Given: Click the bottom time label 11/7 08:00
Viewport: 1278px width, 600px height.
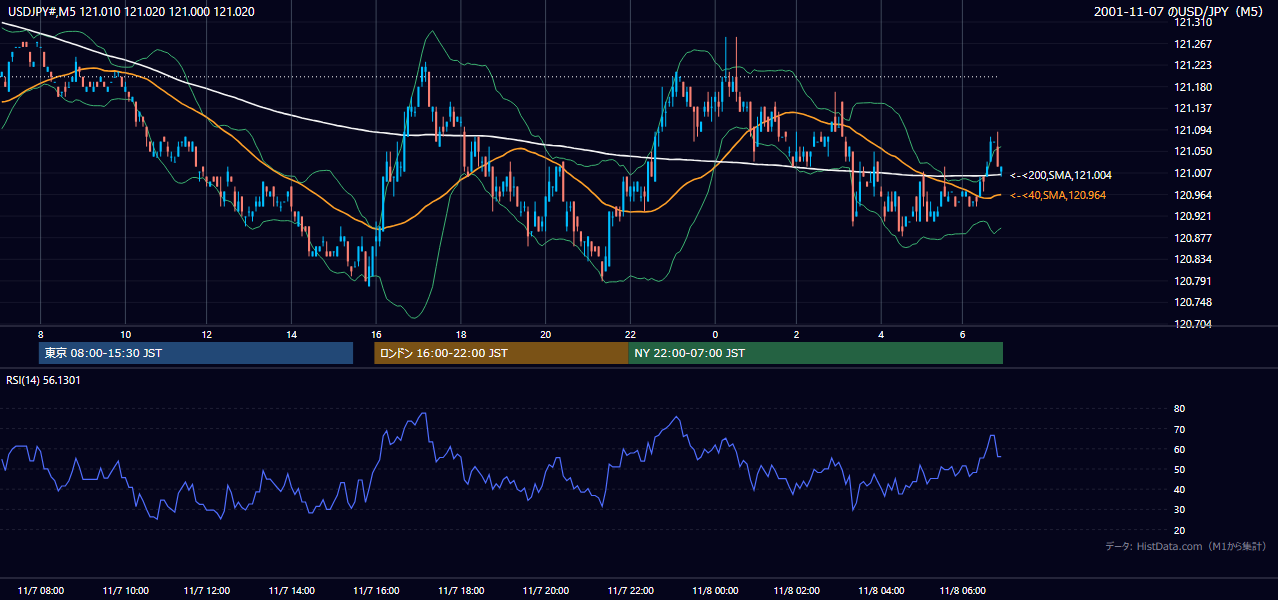Looking at the screenshot, I should pos(41,590).
